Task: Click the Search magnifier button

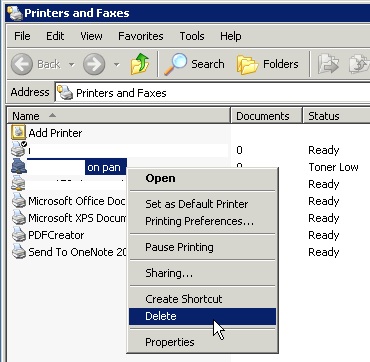Action: (194, 64)
